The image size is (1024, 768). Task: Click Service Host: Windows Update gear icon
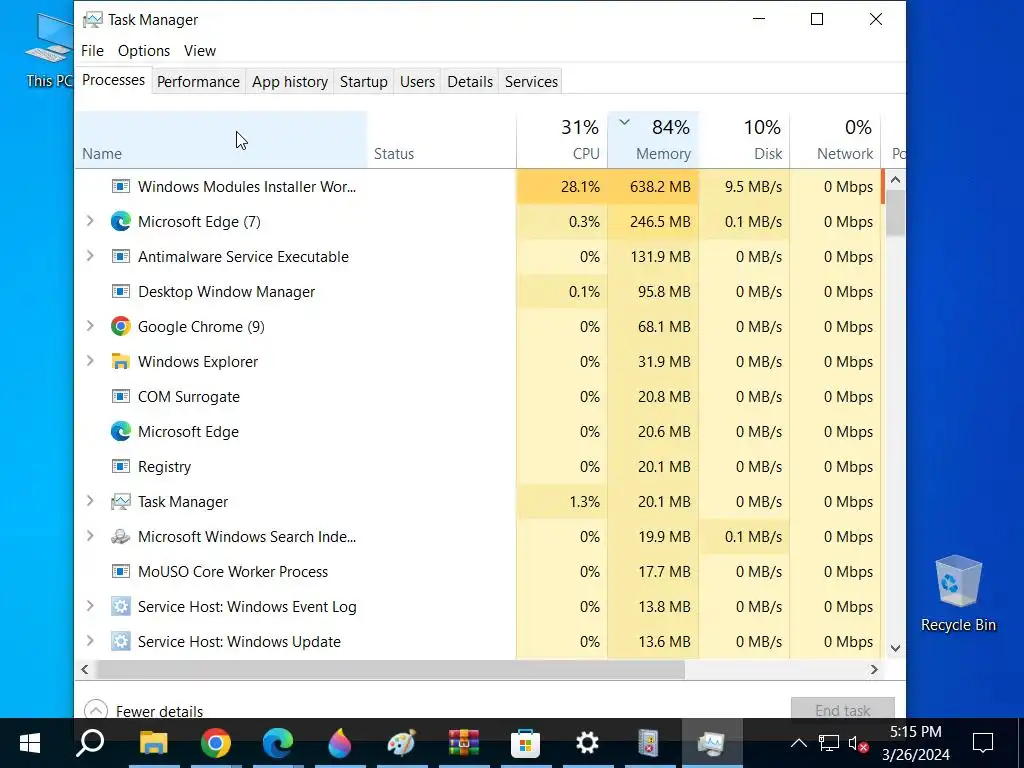pos(120,642)
